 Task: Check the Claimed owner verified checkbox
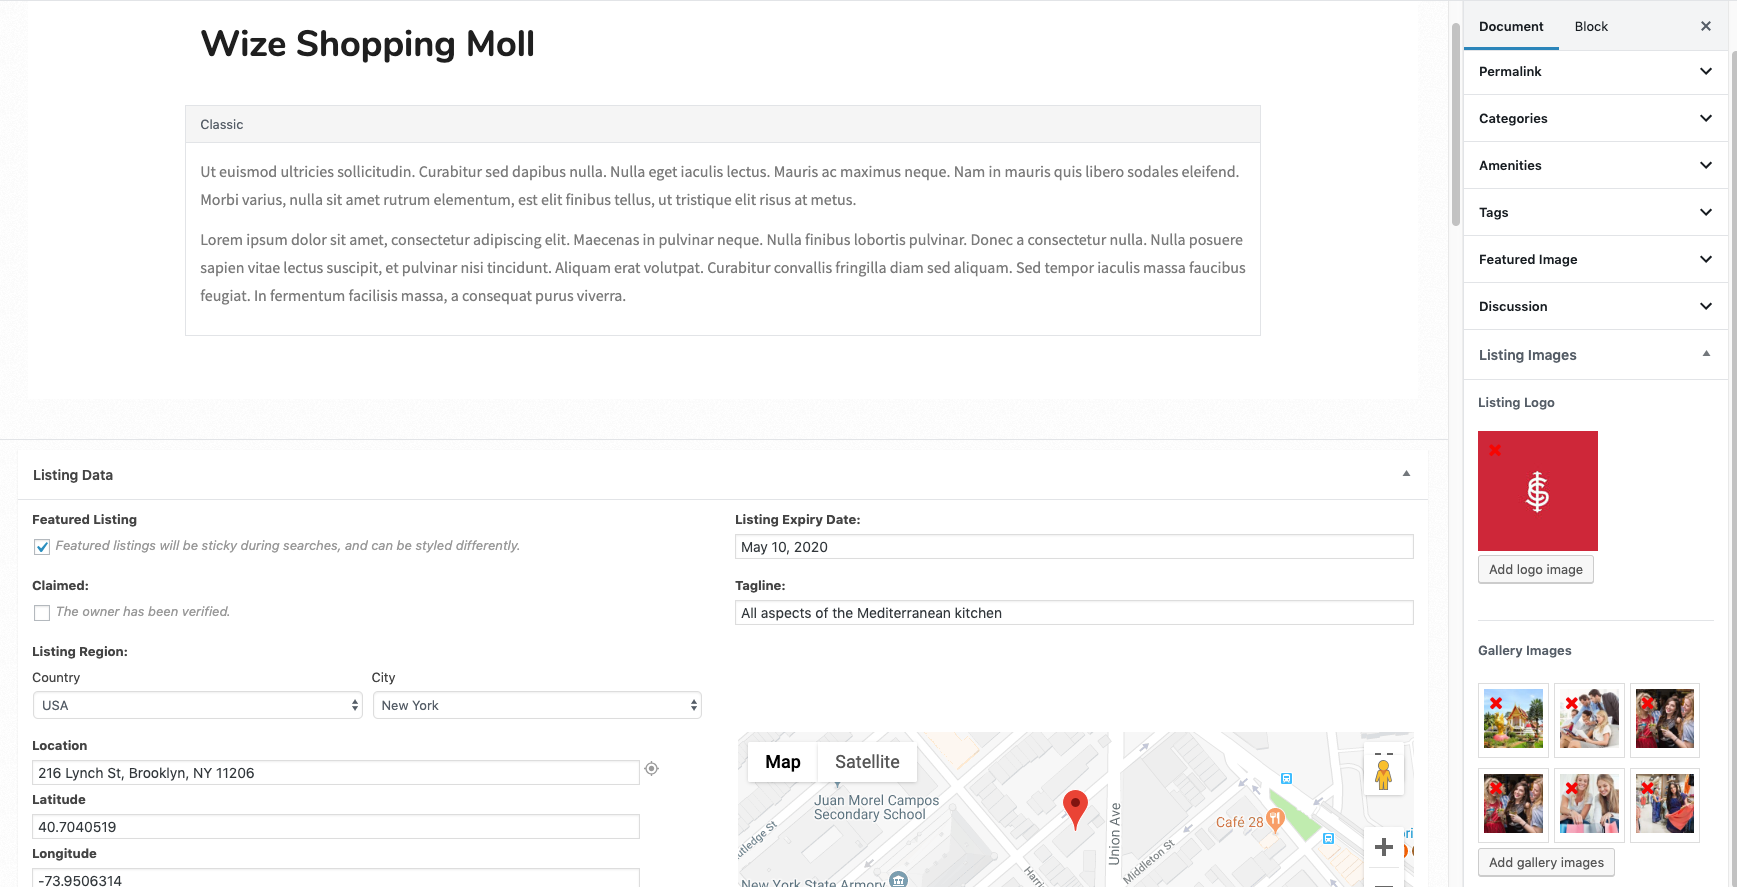[x=42, y=613]
